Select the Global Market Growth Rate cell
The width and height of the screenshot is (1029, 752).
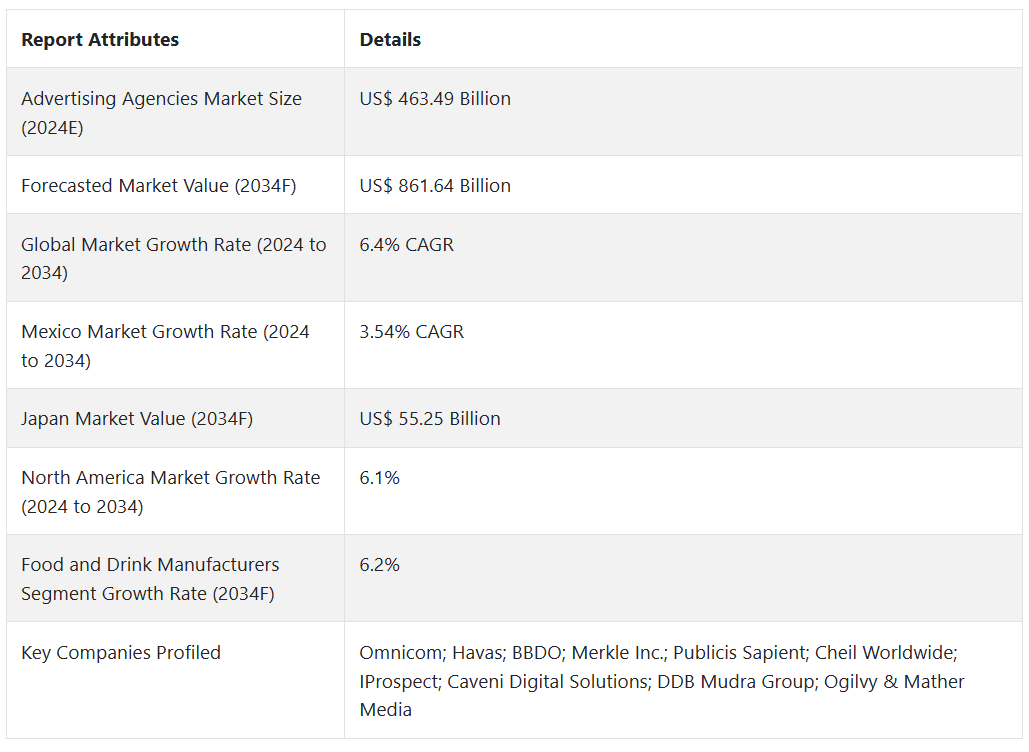[173, 259]
